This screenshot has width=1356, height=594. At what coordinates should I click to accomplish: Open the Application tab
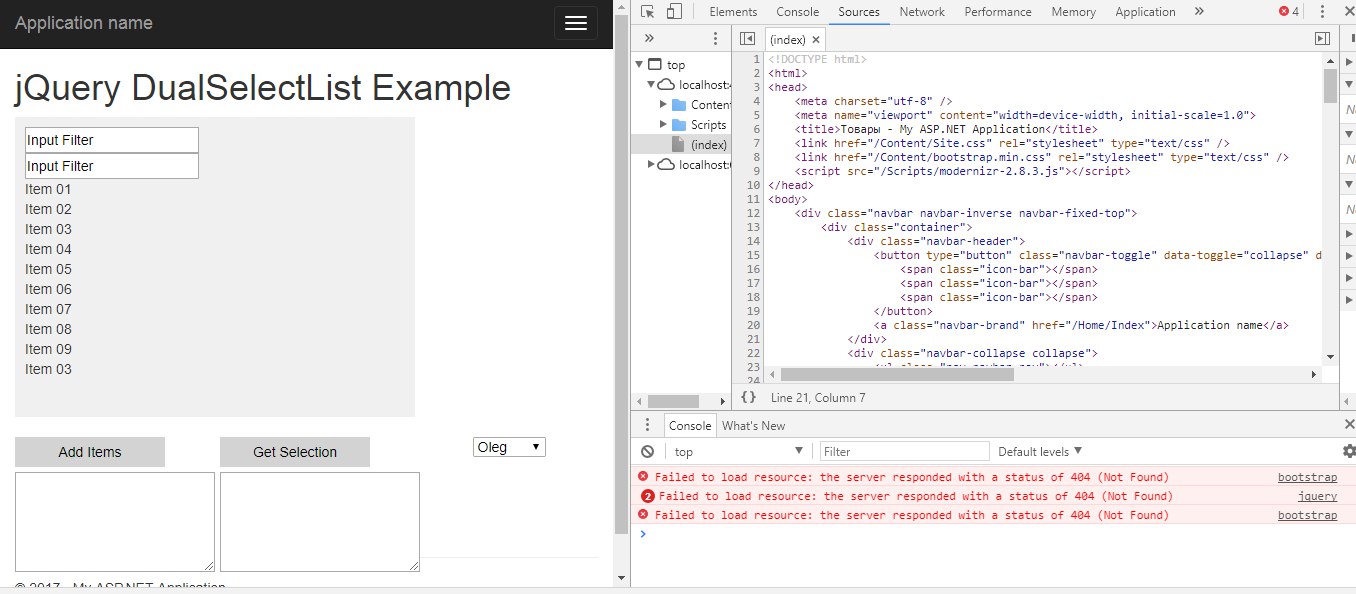point(1145,12)
